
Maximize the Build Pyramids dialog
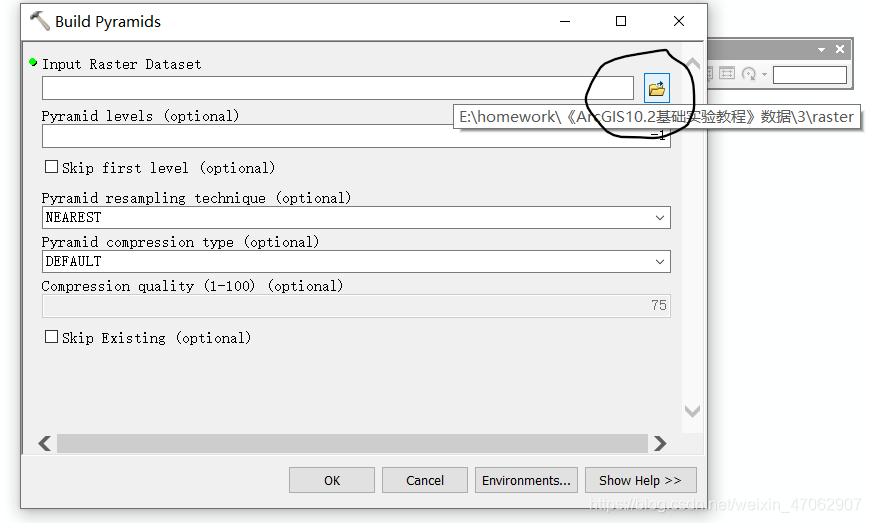621,21
